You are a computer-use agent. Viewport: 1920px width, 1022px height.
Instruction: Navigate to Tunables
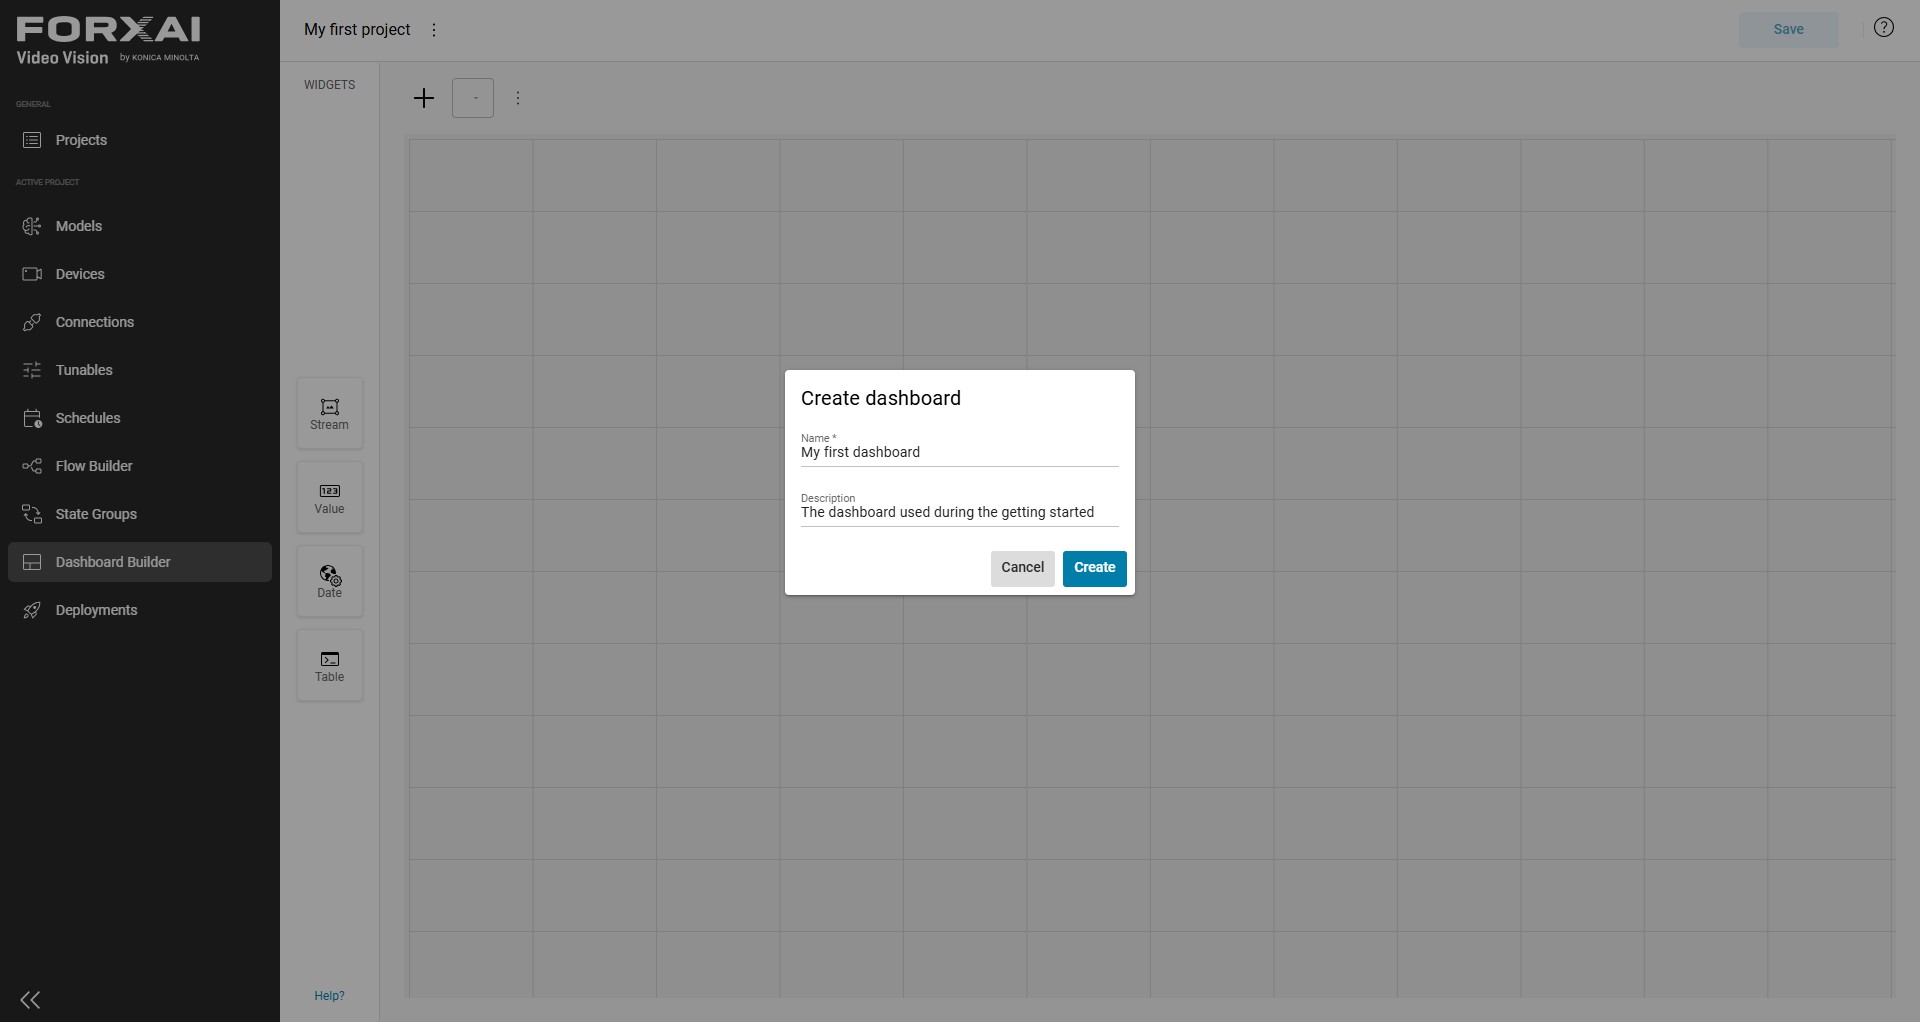140,370
